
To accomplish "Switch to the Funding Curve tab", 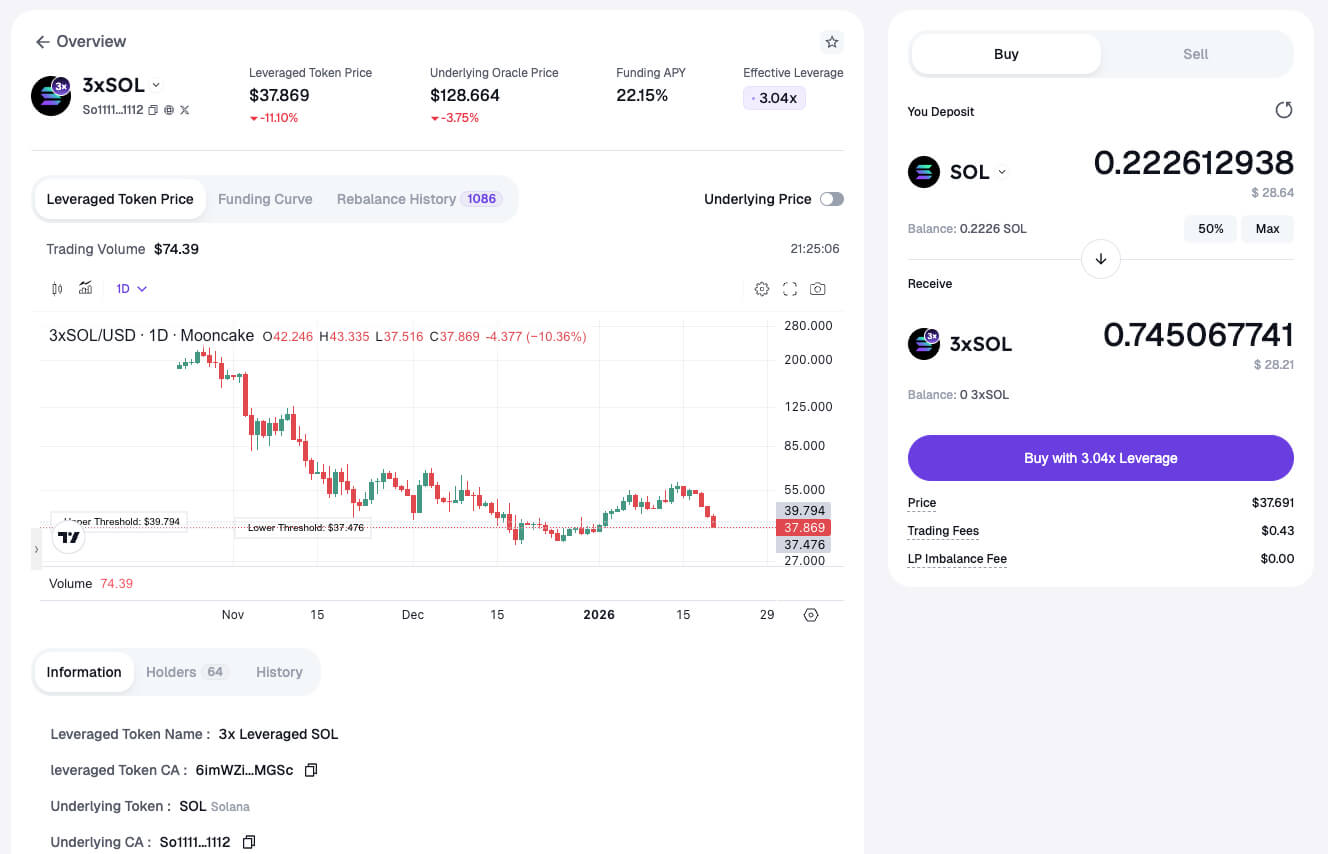I will click(x=265, y=199).
